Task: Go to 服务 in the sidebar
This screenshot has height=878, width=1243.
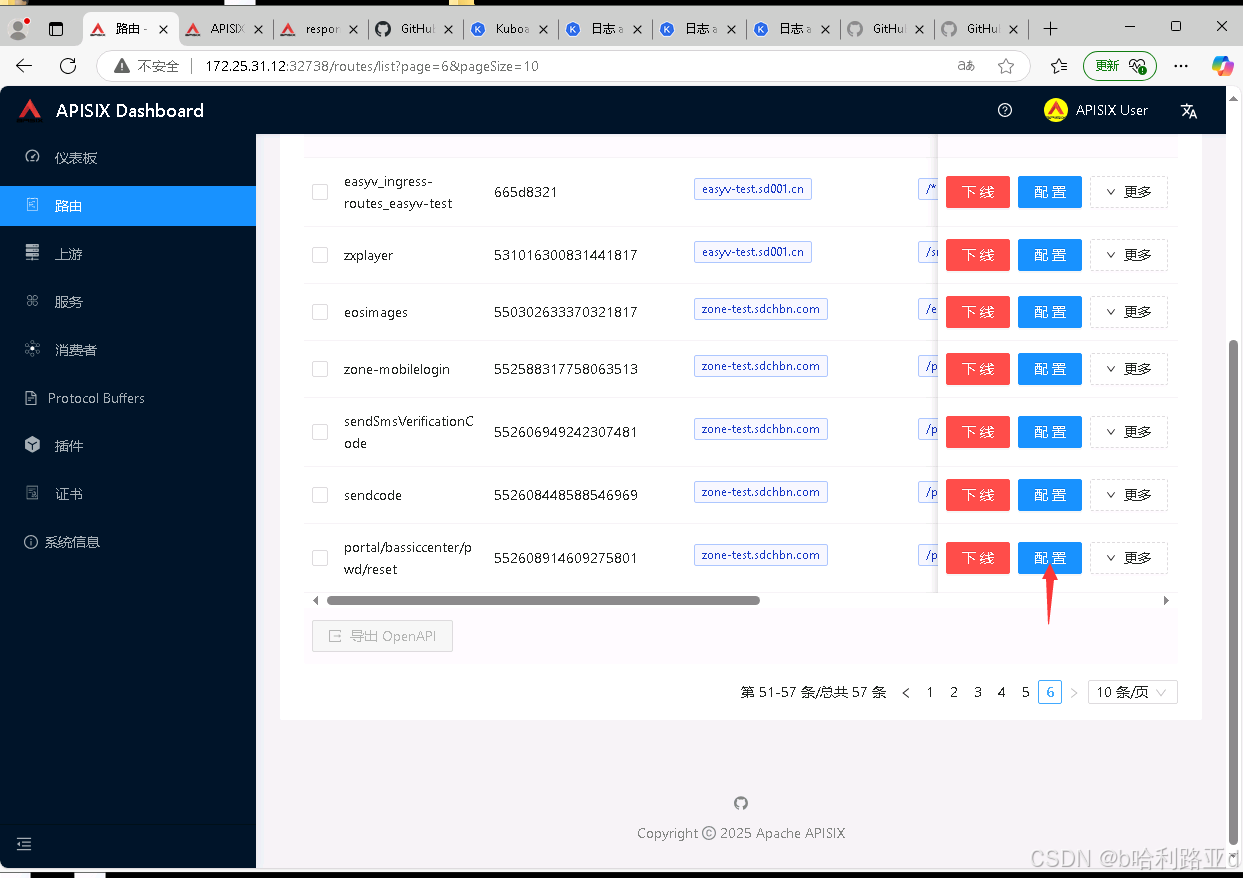Action: coord(128,302)
